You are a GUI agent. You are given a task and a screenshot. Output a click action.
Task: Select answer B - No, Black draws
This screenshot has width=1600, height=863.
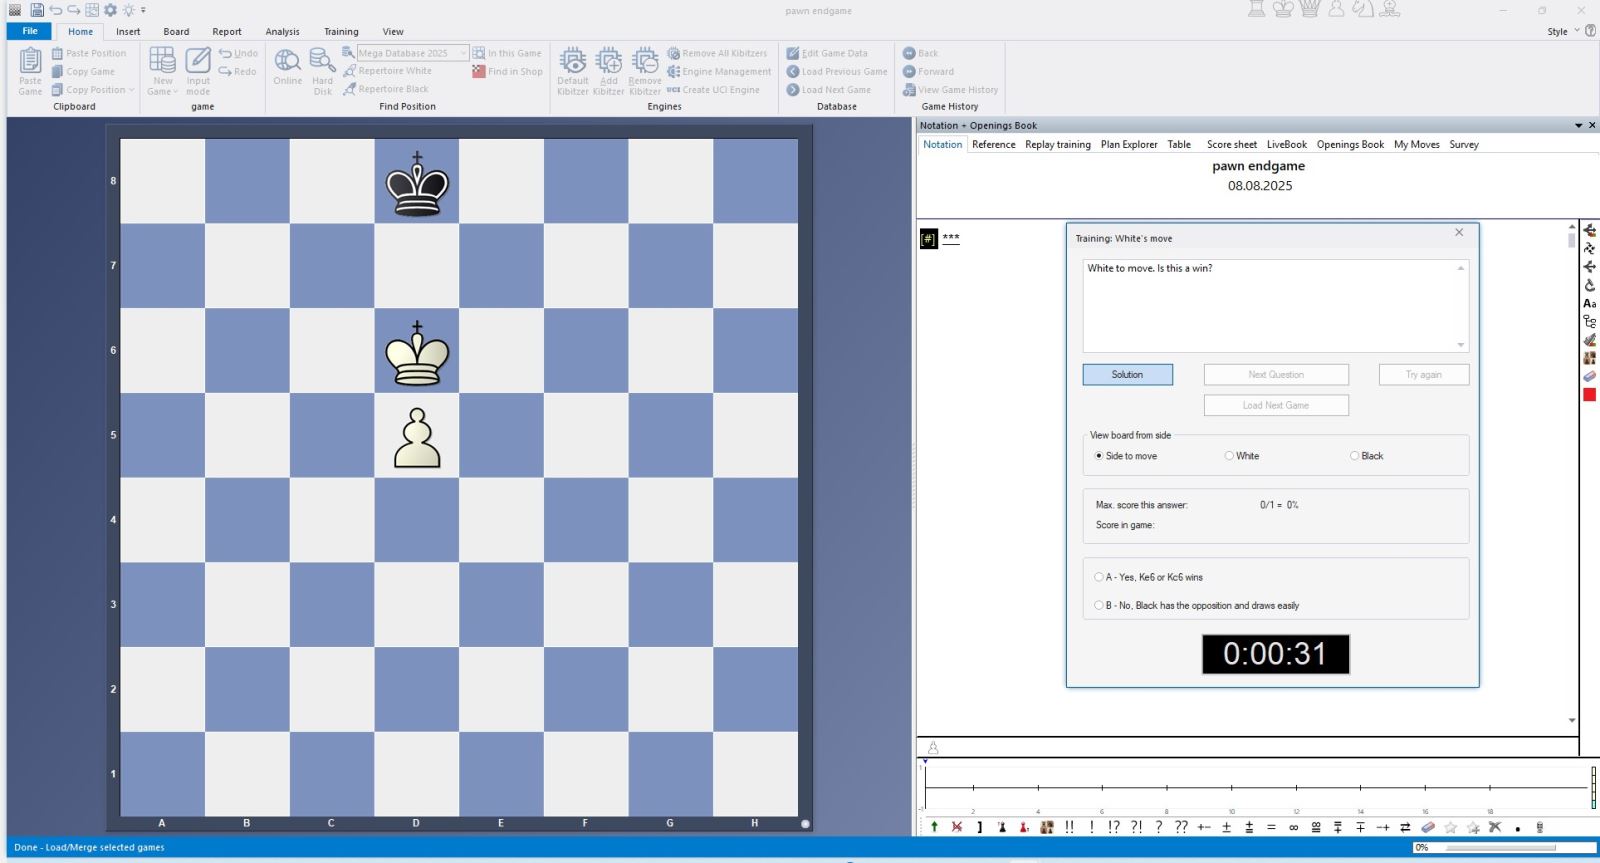pyautogui.click(x=1099, y=605)
